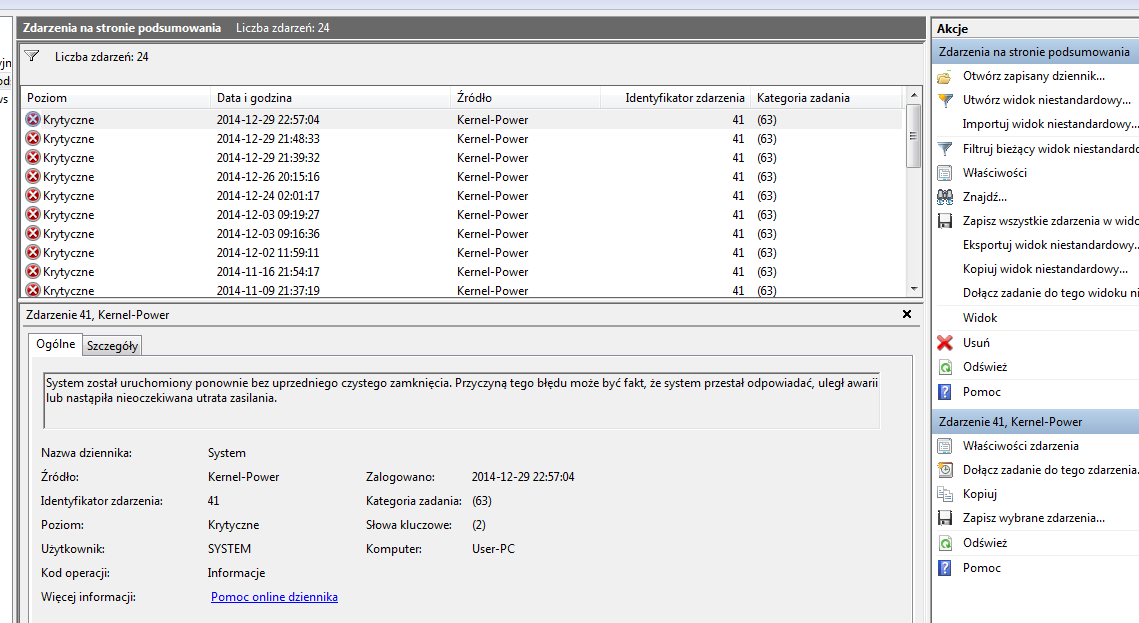Choose Dołącz zadanie do tego widoku action
The image size is (1139, 623).
pyautogui.click(x=1050, y=293)
